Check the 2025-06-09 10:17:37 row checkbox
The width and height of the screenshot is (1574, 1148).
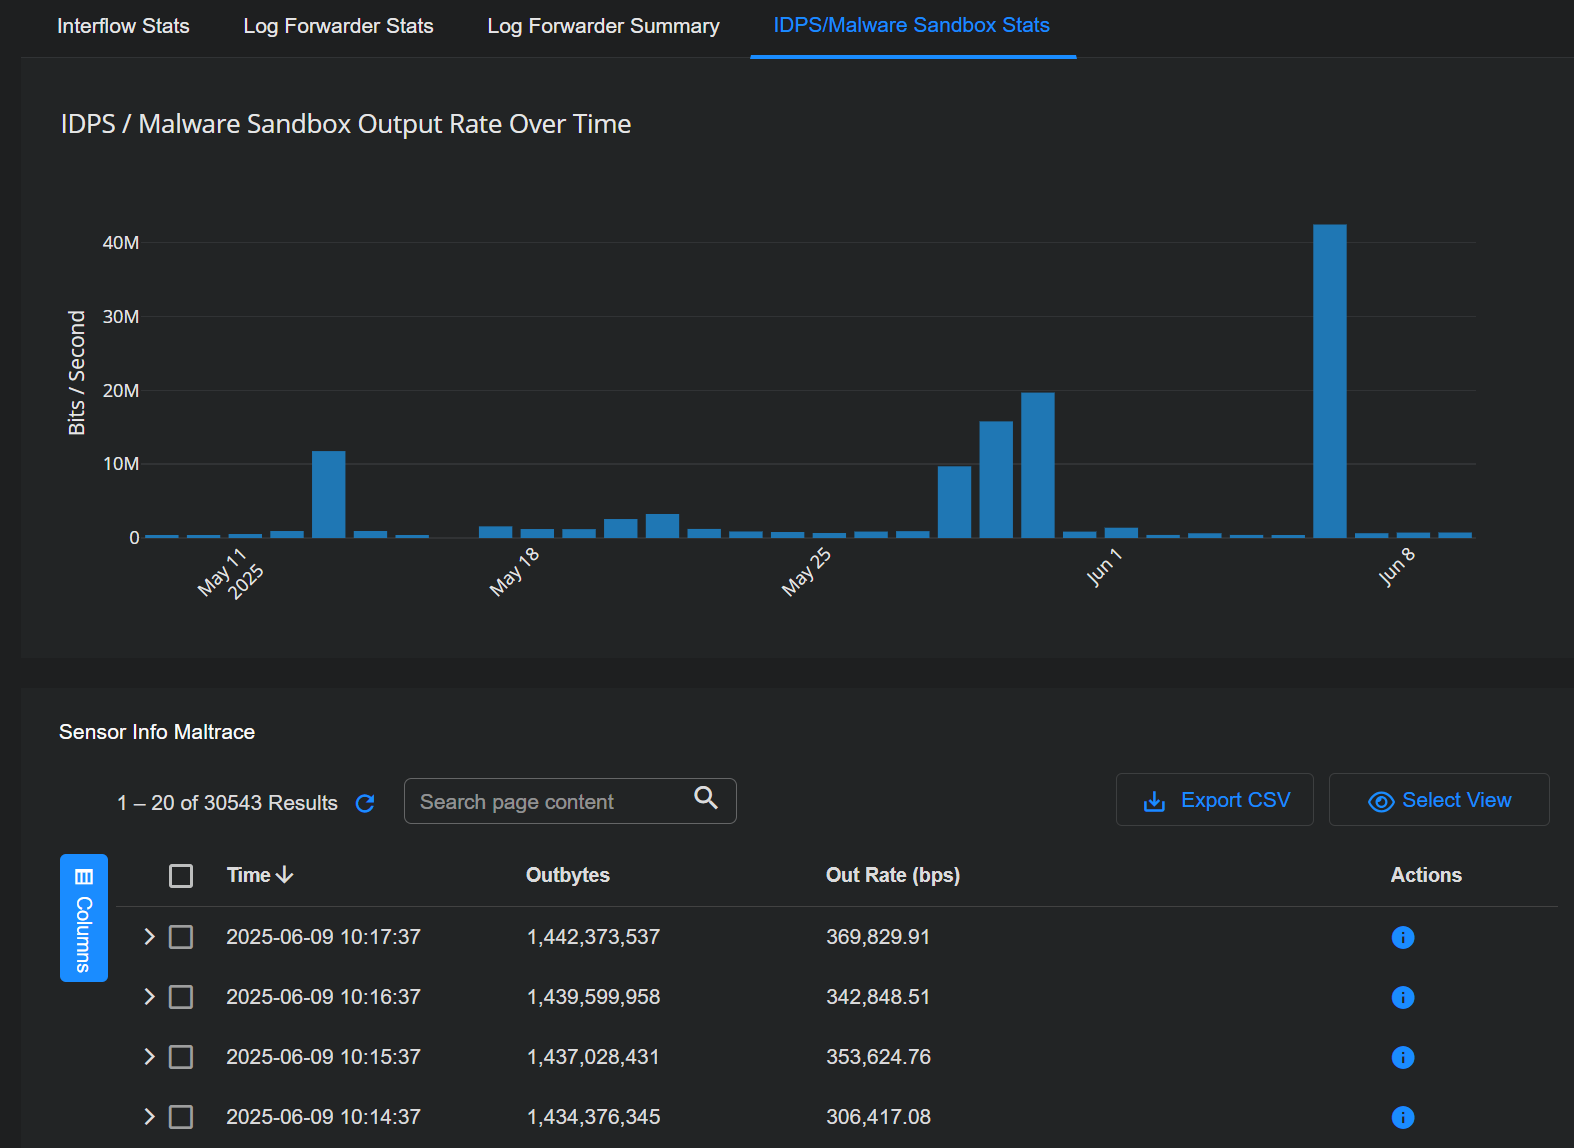coord(181,937)
